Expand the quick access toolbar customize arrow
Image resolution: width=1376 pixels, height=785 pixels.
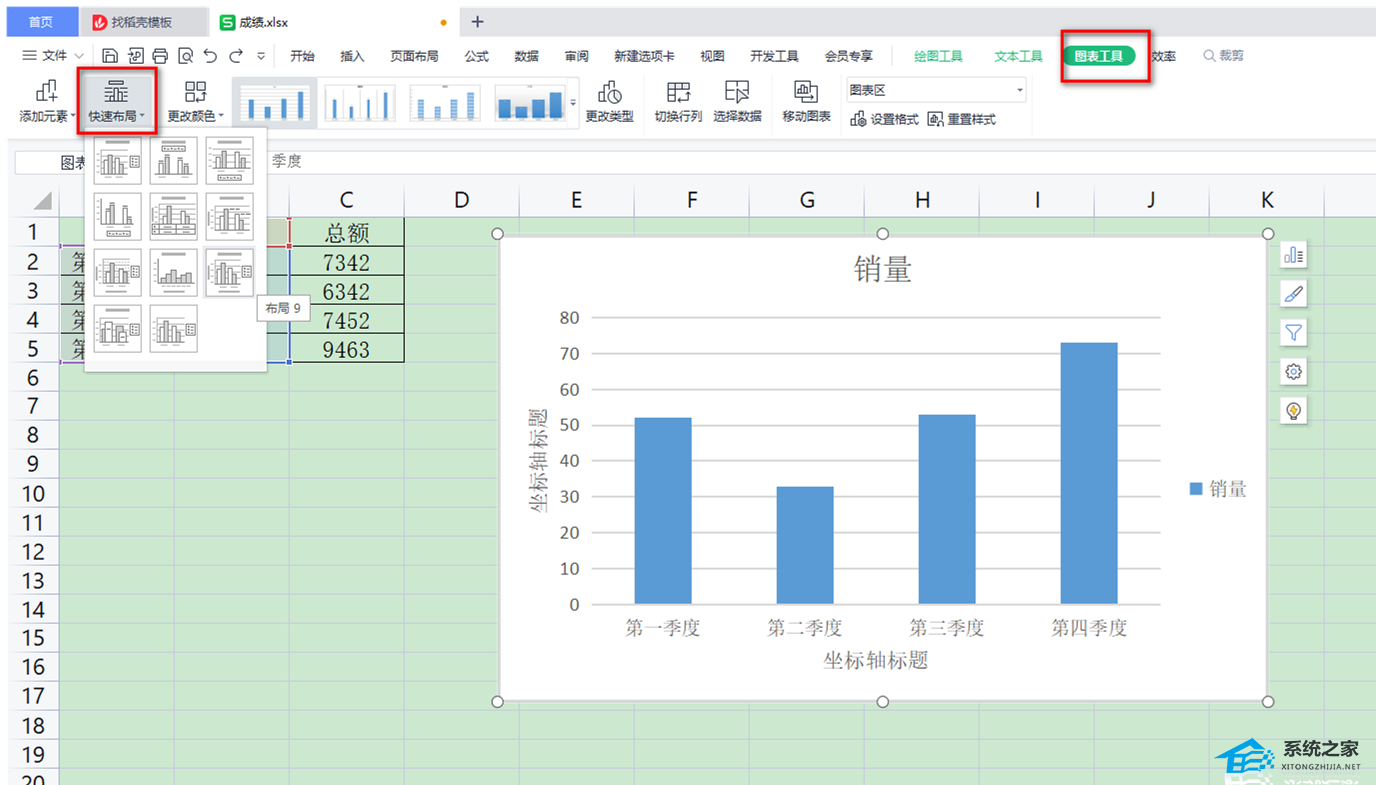tap(262, 56)
